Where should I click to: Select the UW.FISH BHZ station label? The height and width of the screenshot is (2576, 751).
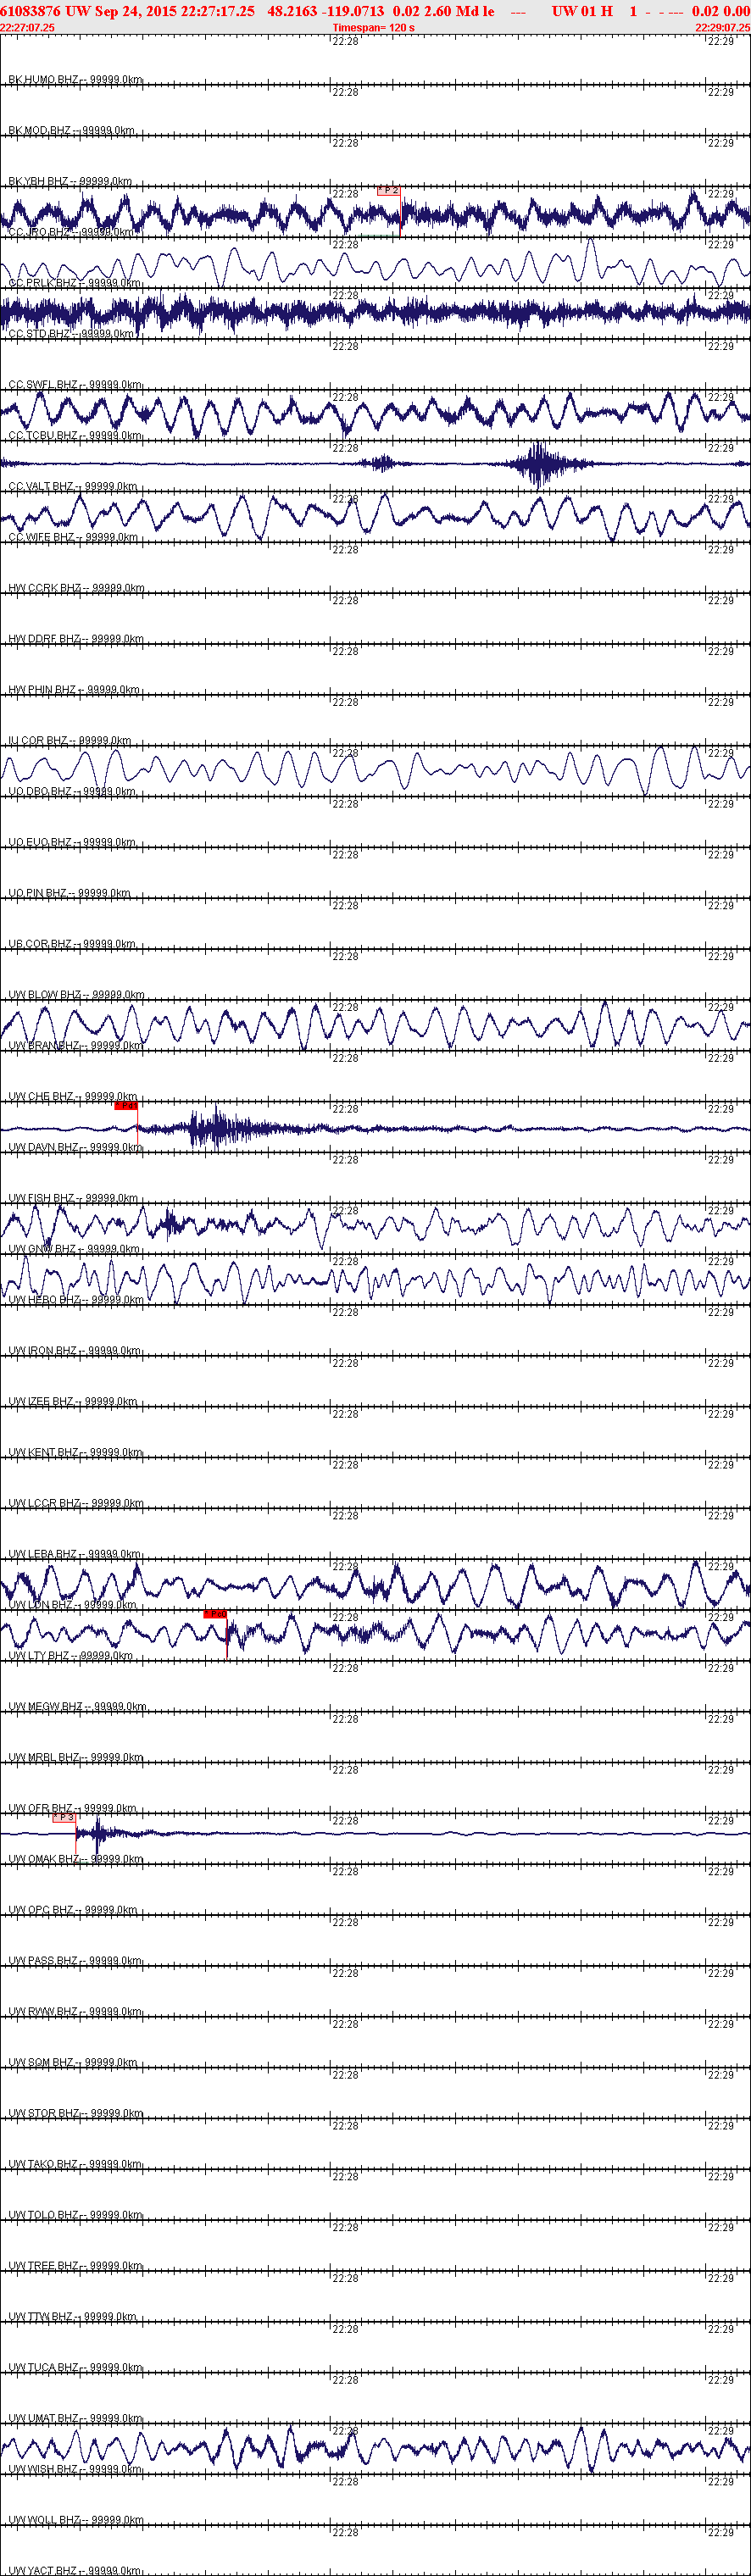point(74,1198)
